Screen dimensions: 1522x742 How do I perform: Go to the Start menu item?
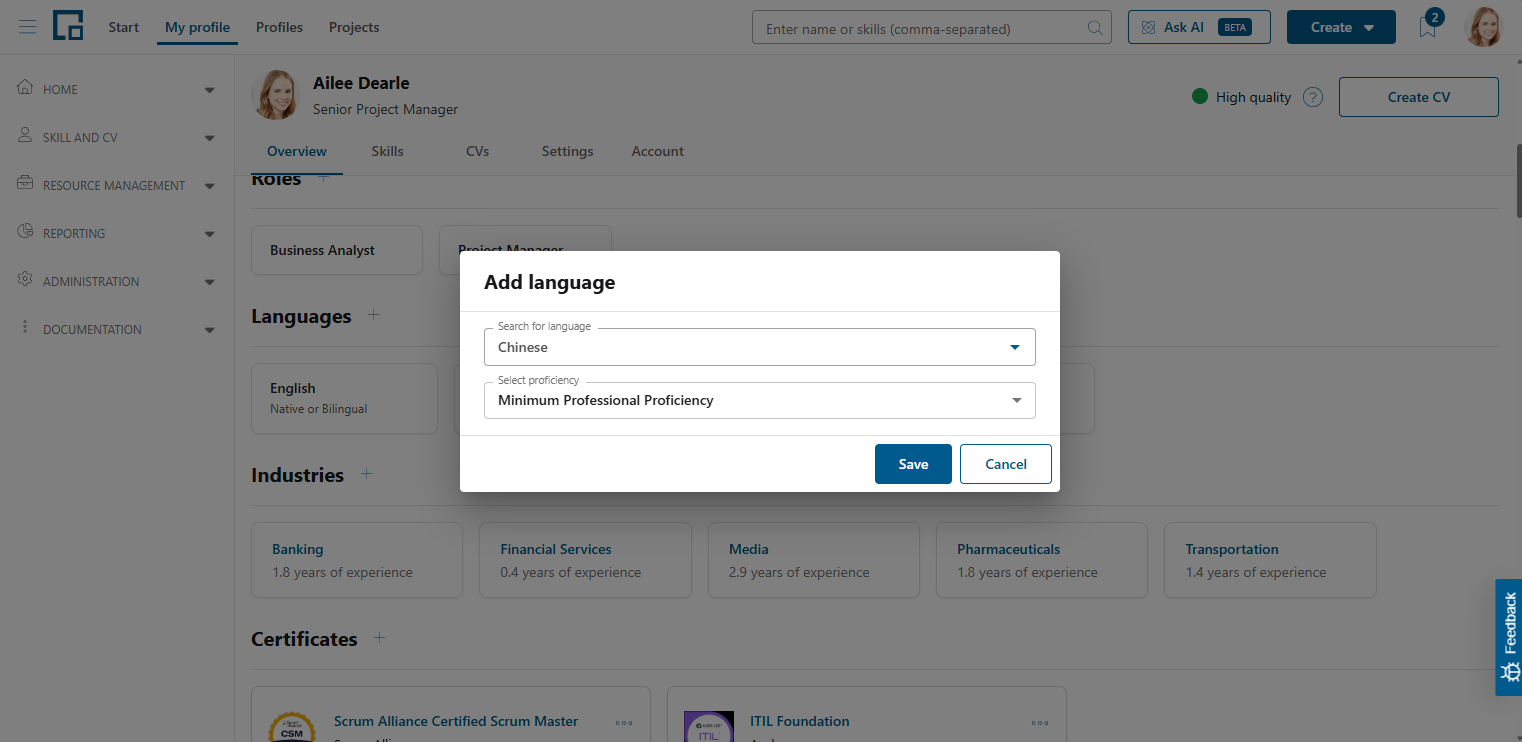tap(124, 27)
